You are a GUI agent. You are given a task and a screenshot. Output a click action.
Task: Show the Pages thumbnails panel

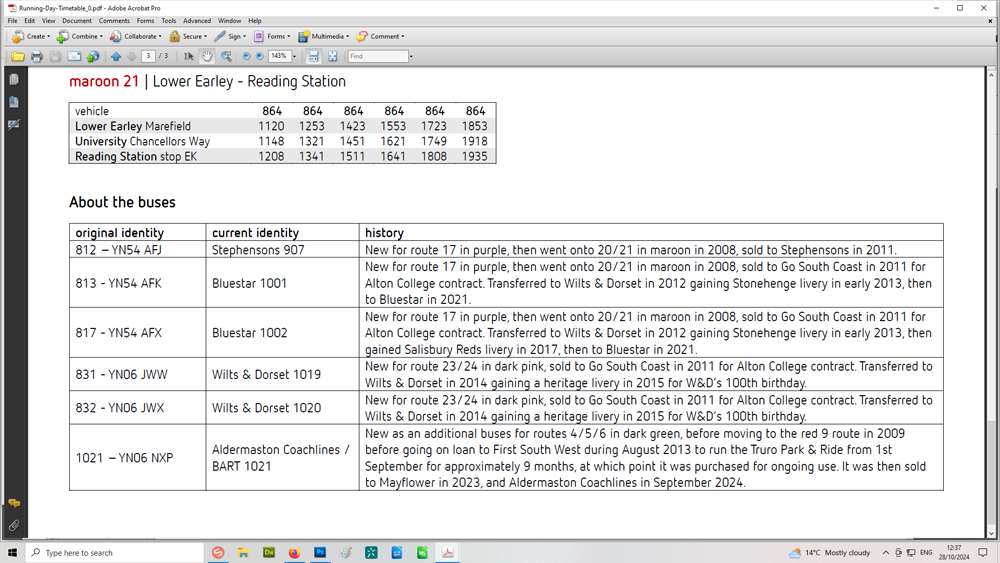14,79
